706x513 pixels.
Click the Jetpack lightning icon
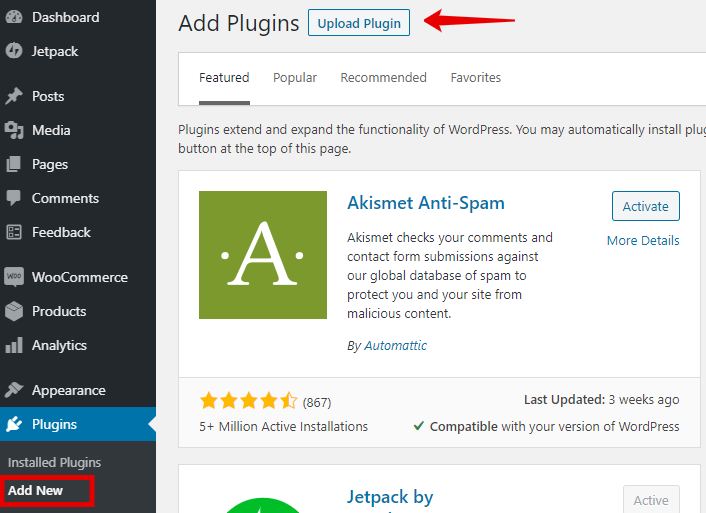14,51
